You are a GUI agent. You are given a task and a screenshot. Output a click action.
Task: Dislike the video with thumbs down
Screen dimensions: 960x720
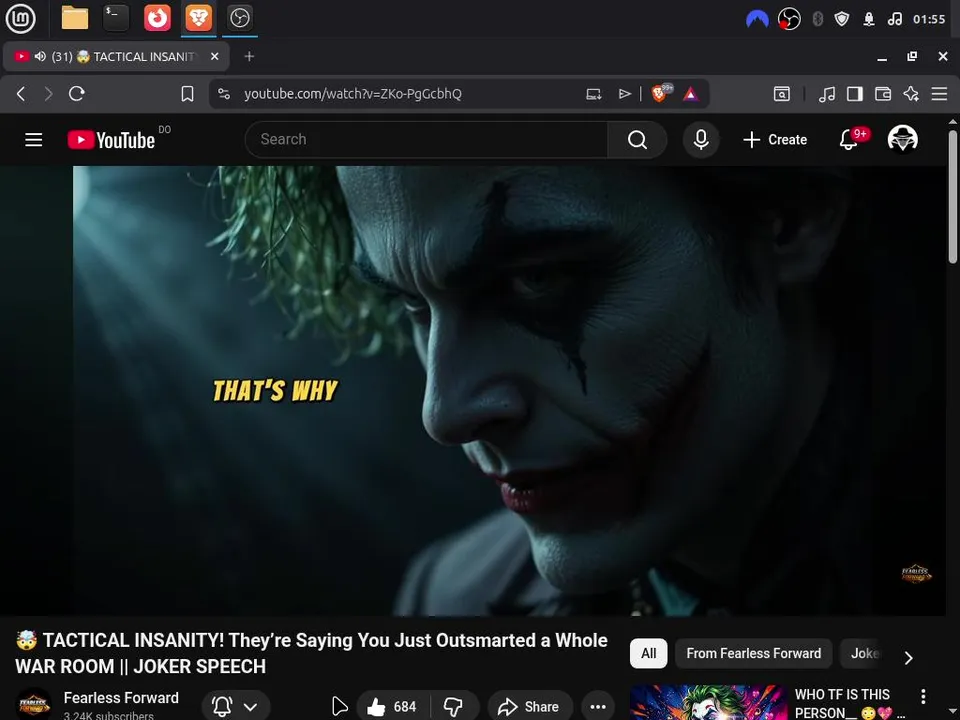(454, 707)
